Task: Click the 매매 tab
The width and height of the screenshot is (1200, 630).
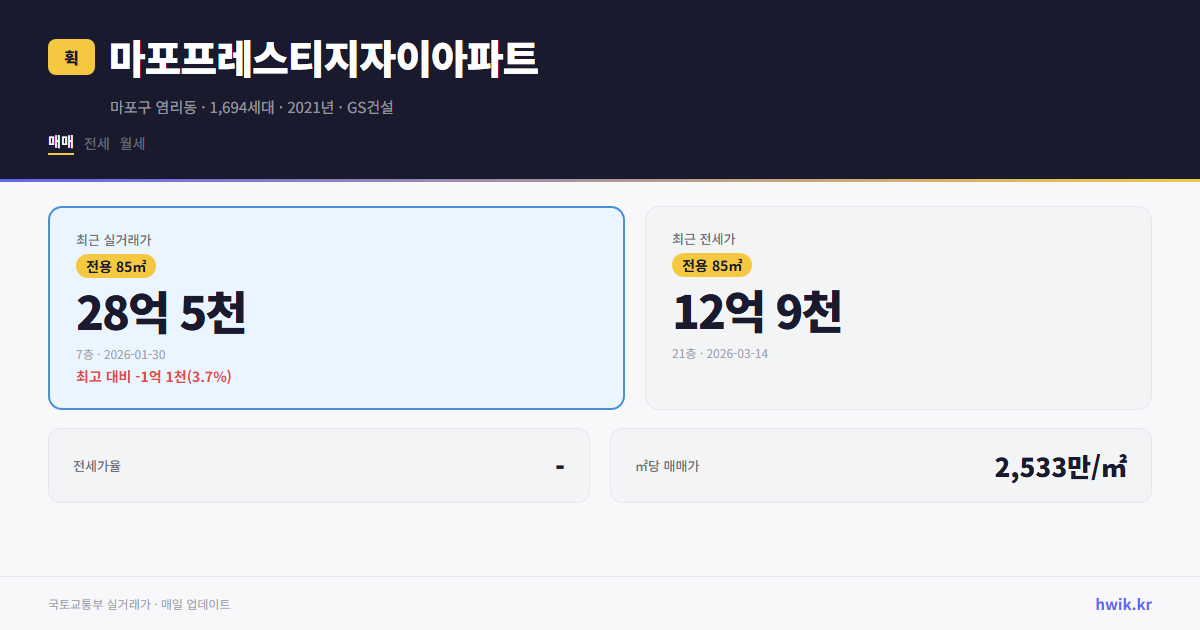Action: [x=59, y=144]
